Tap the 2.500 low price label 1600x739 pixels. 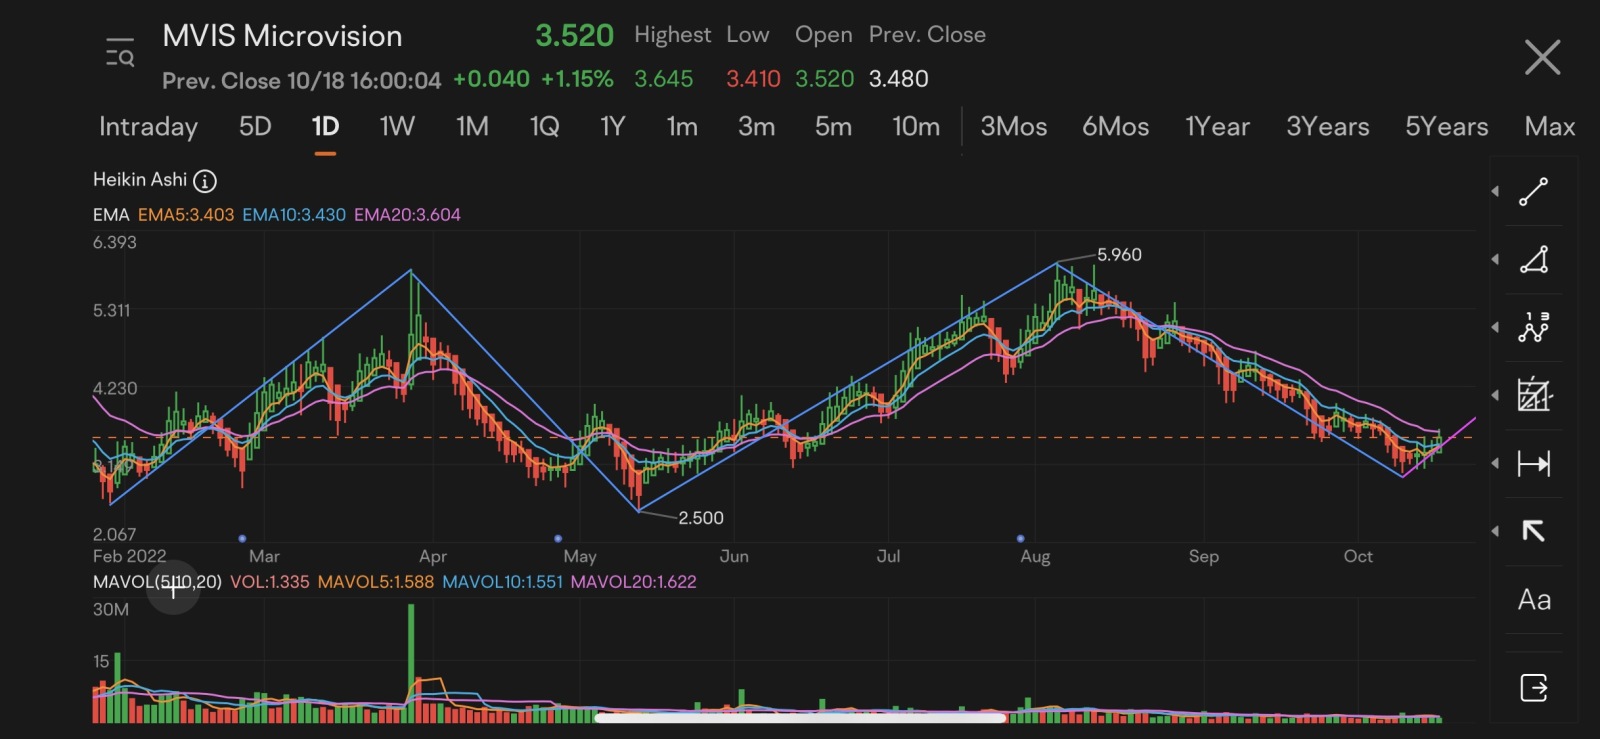[701, 518]
